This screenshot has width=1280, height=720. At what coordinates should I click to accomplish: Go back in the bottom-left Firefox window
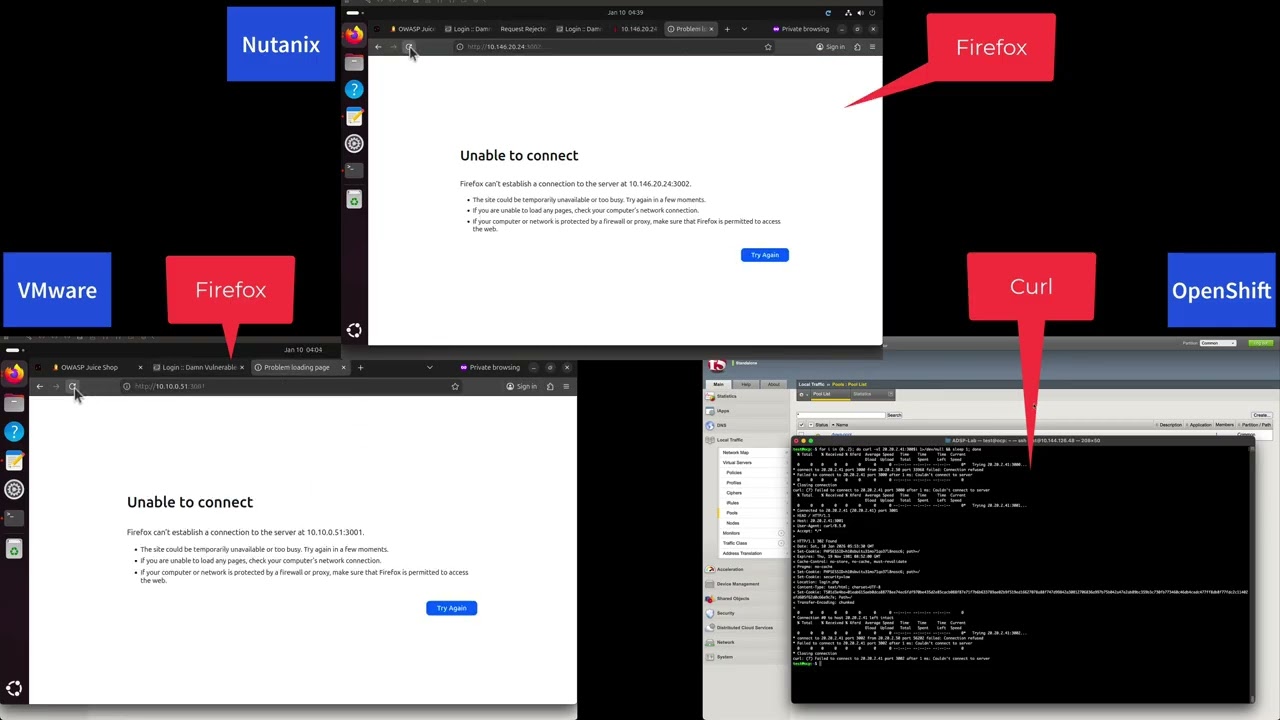[x=40, y=386]
